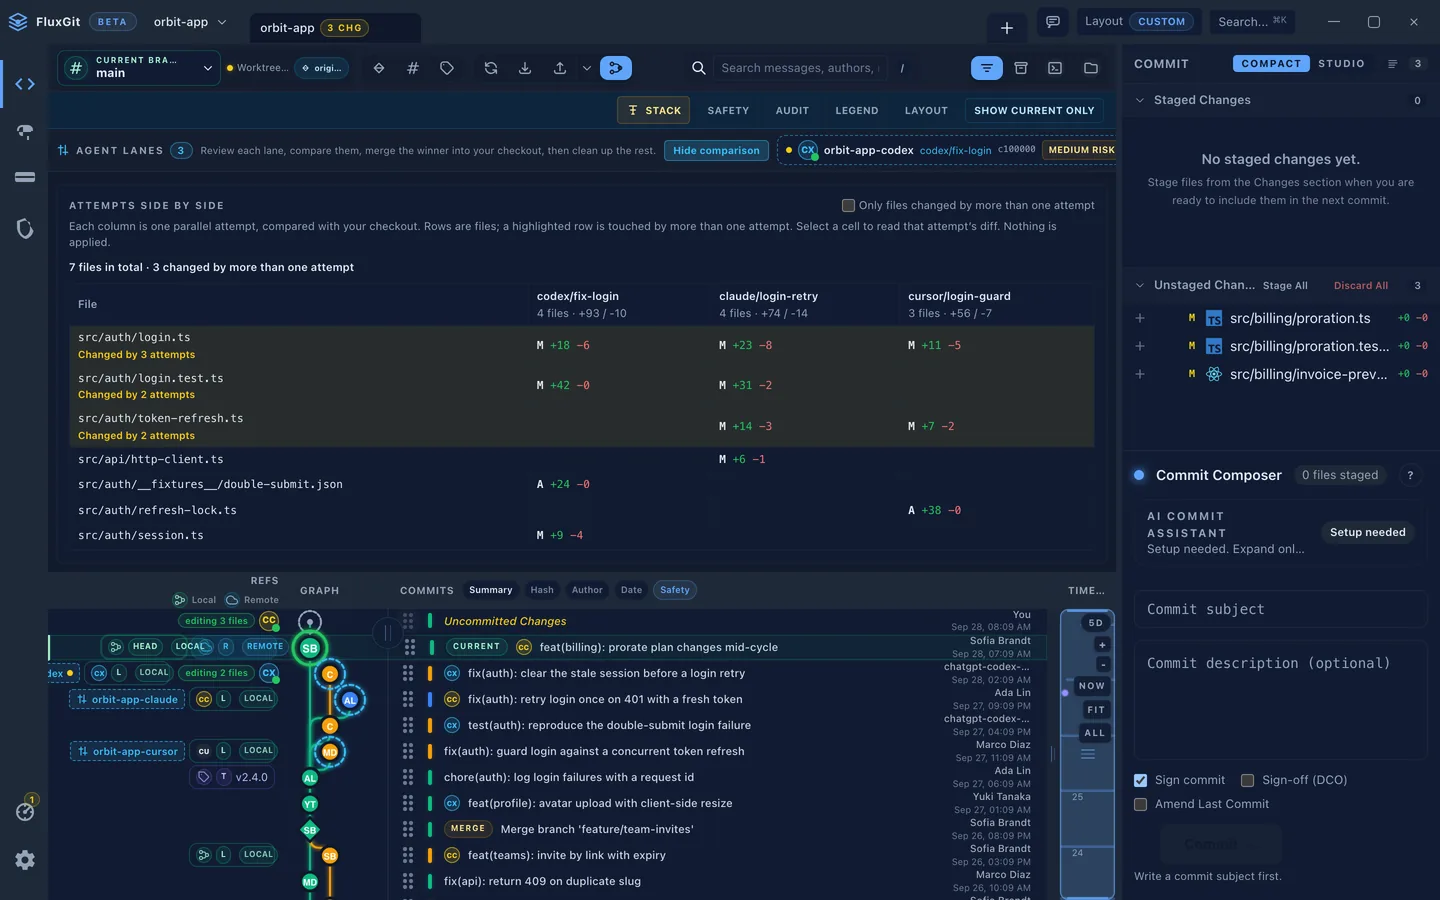Click the push upload icon in the toolbar
The image size is (1440, 900).
[560, 68]
